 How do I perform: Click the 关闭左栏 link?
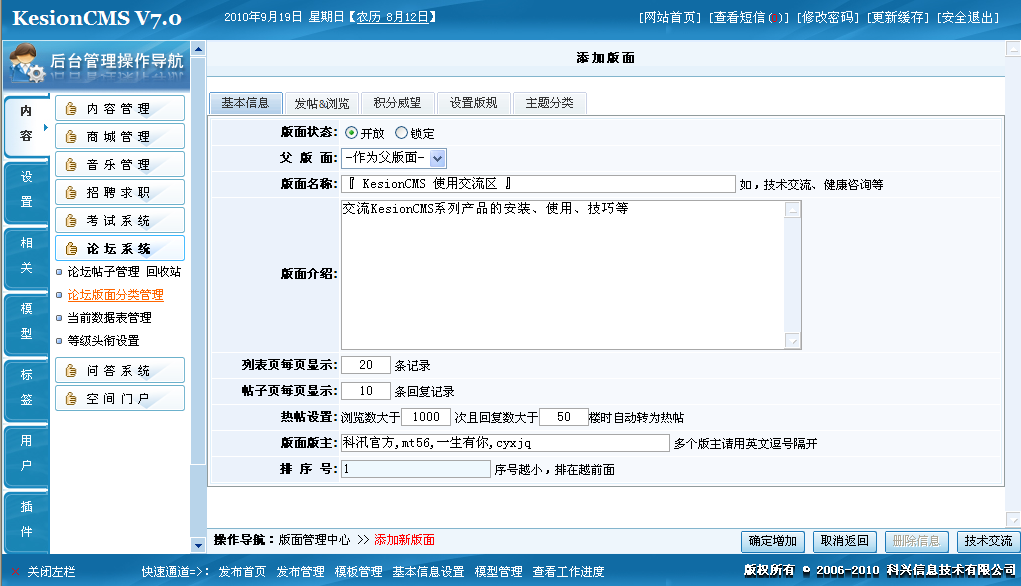pyautogui.click(x=51, y=572)
